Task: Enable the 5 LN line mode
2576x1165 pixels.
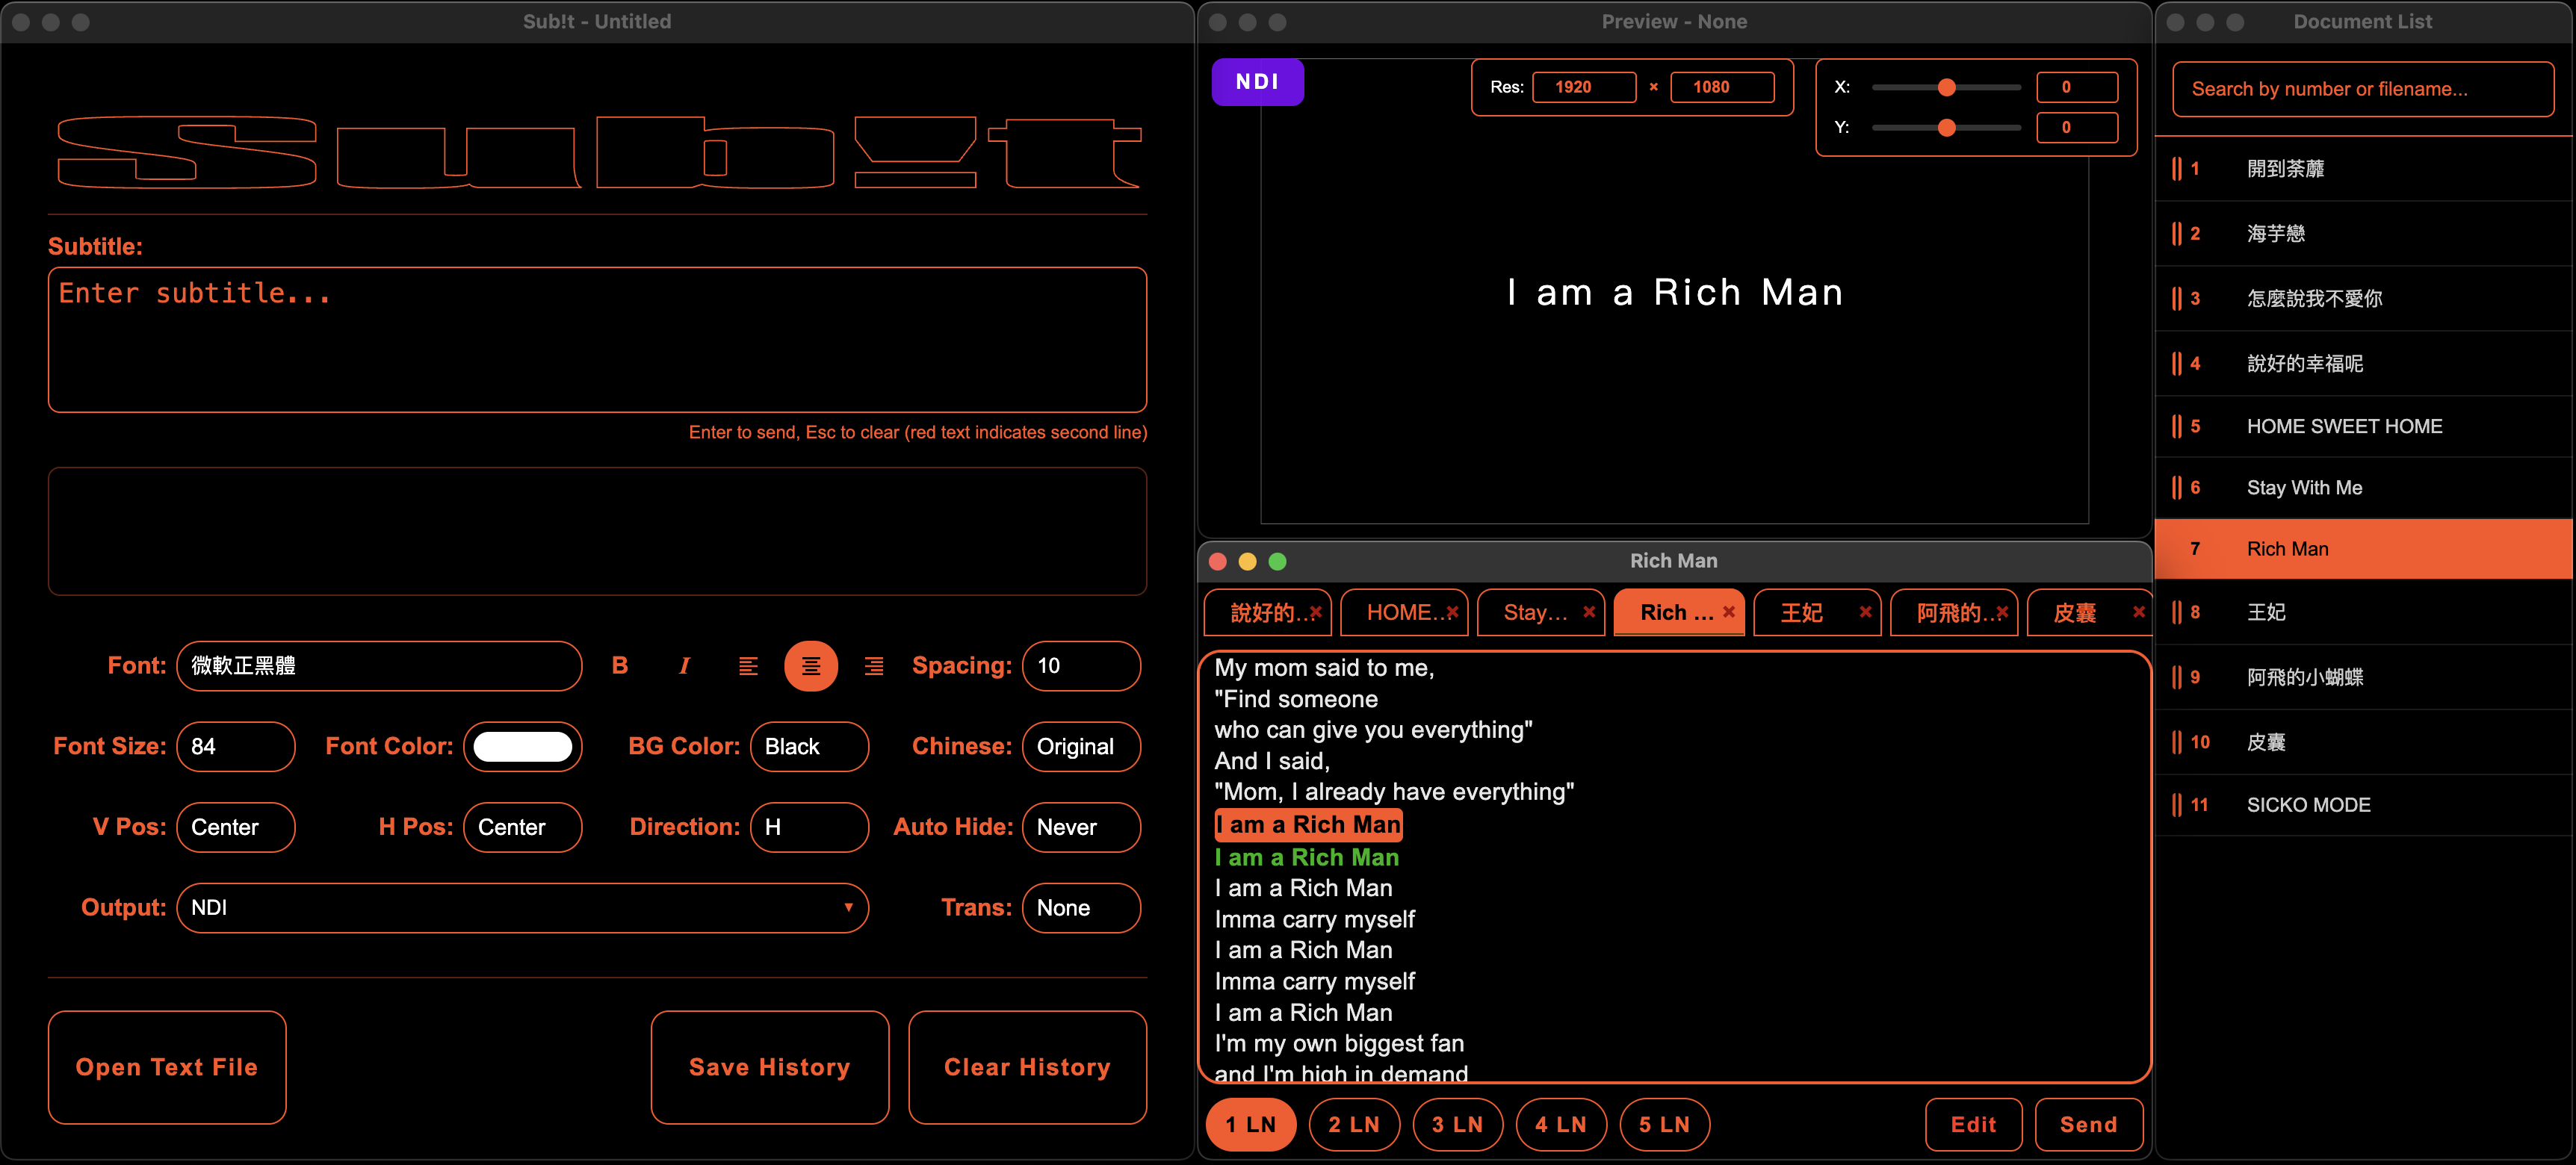Action: (x=1664, y=1124)
